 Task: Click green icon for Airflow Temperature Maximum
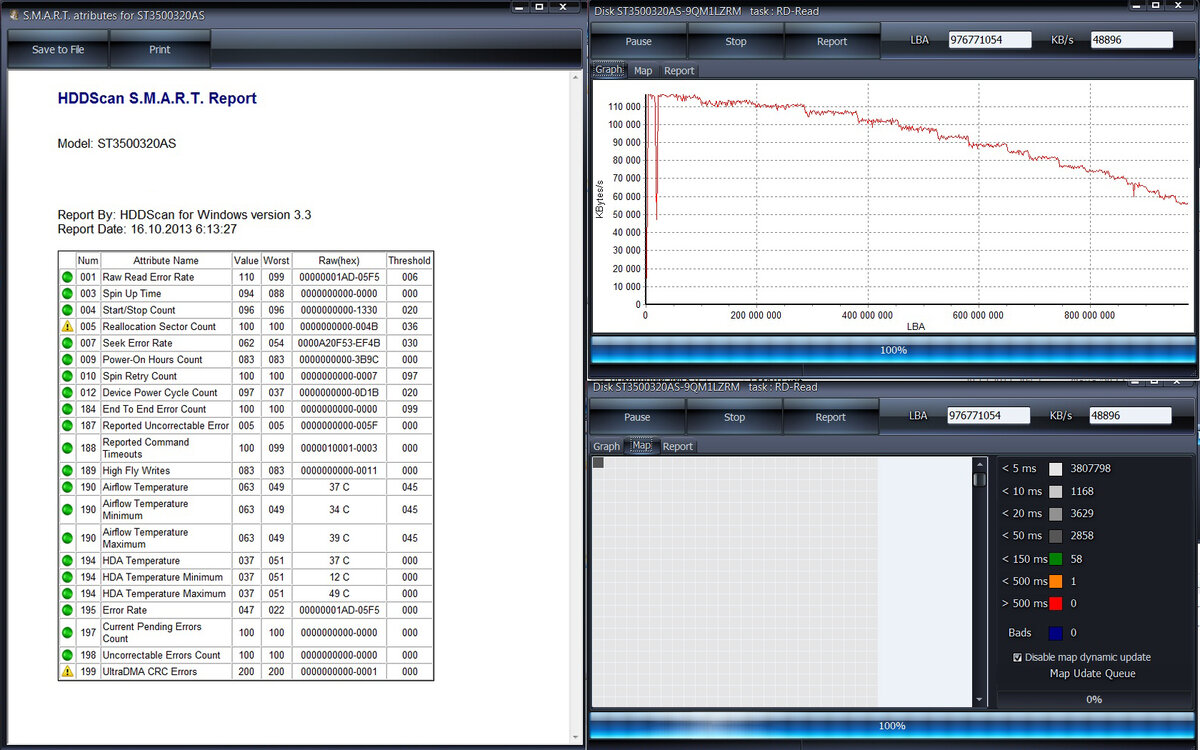[x=67, y=538]
